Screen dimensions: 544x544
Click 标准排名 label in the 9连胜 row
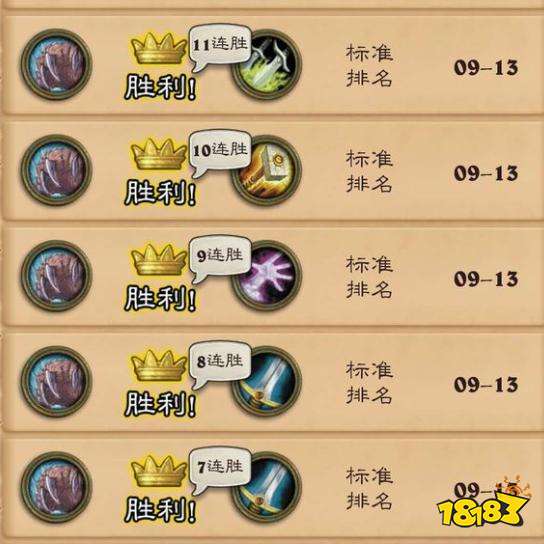(x=369, y=277)
